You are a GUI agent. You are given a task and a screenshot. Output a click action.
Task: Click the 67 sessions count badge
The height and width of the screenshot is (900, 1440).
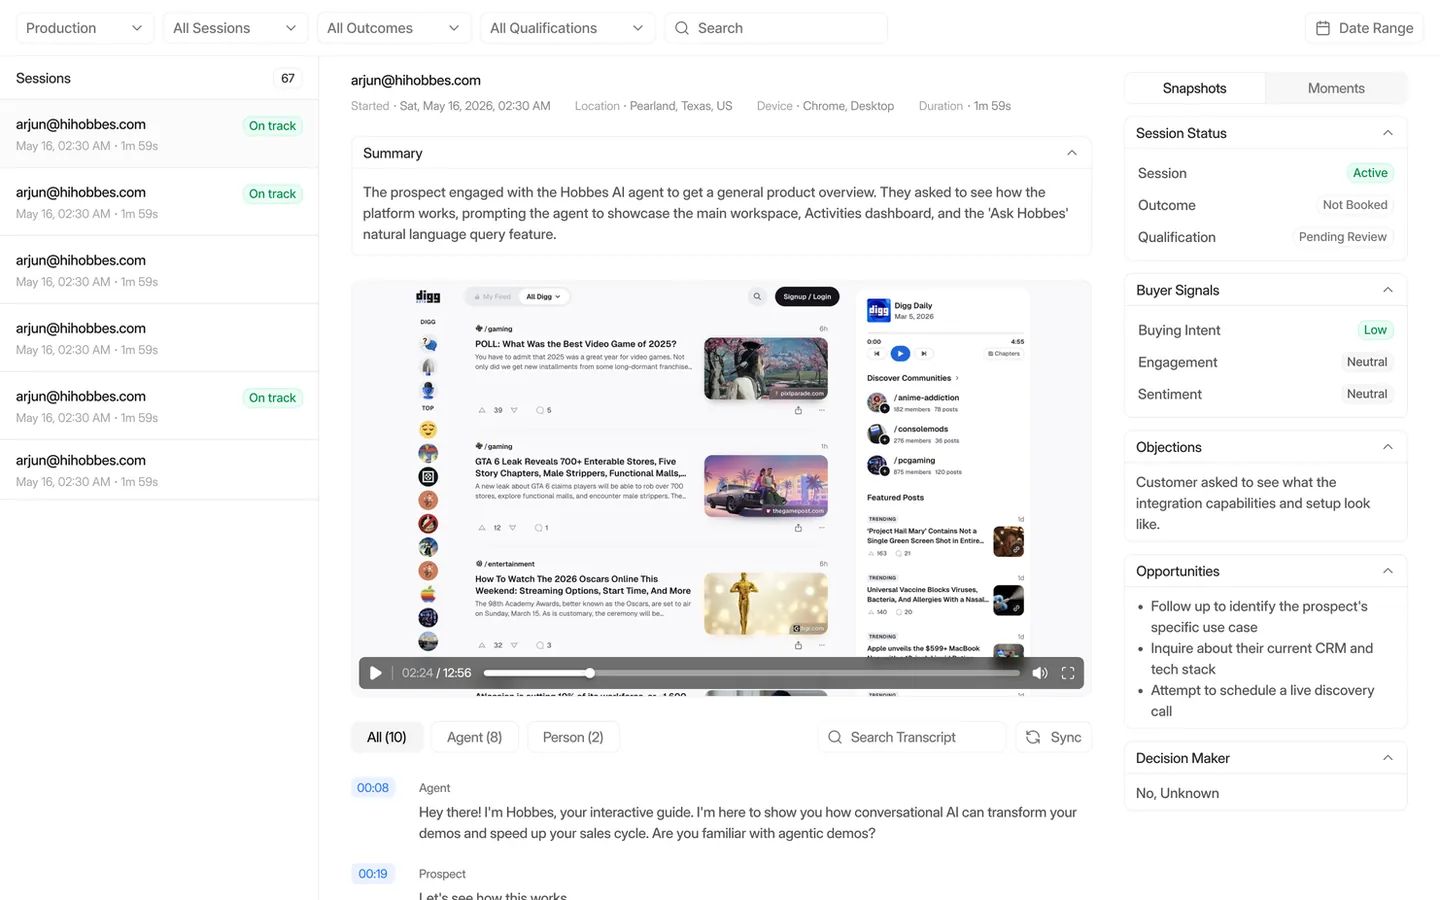tap(288, 78)
